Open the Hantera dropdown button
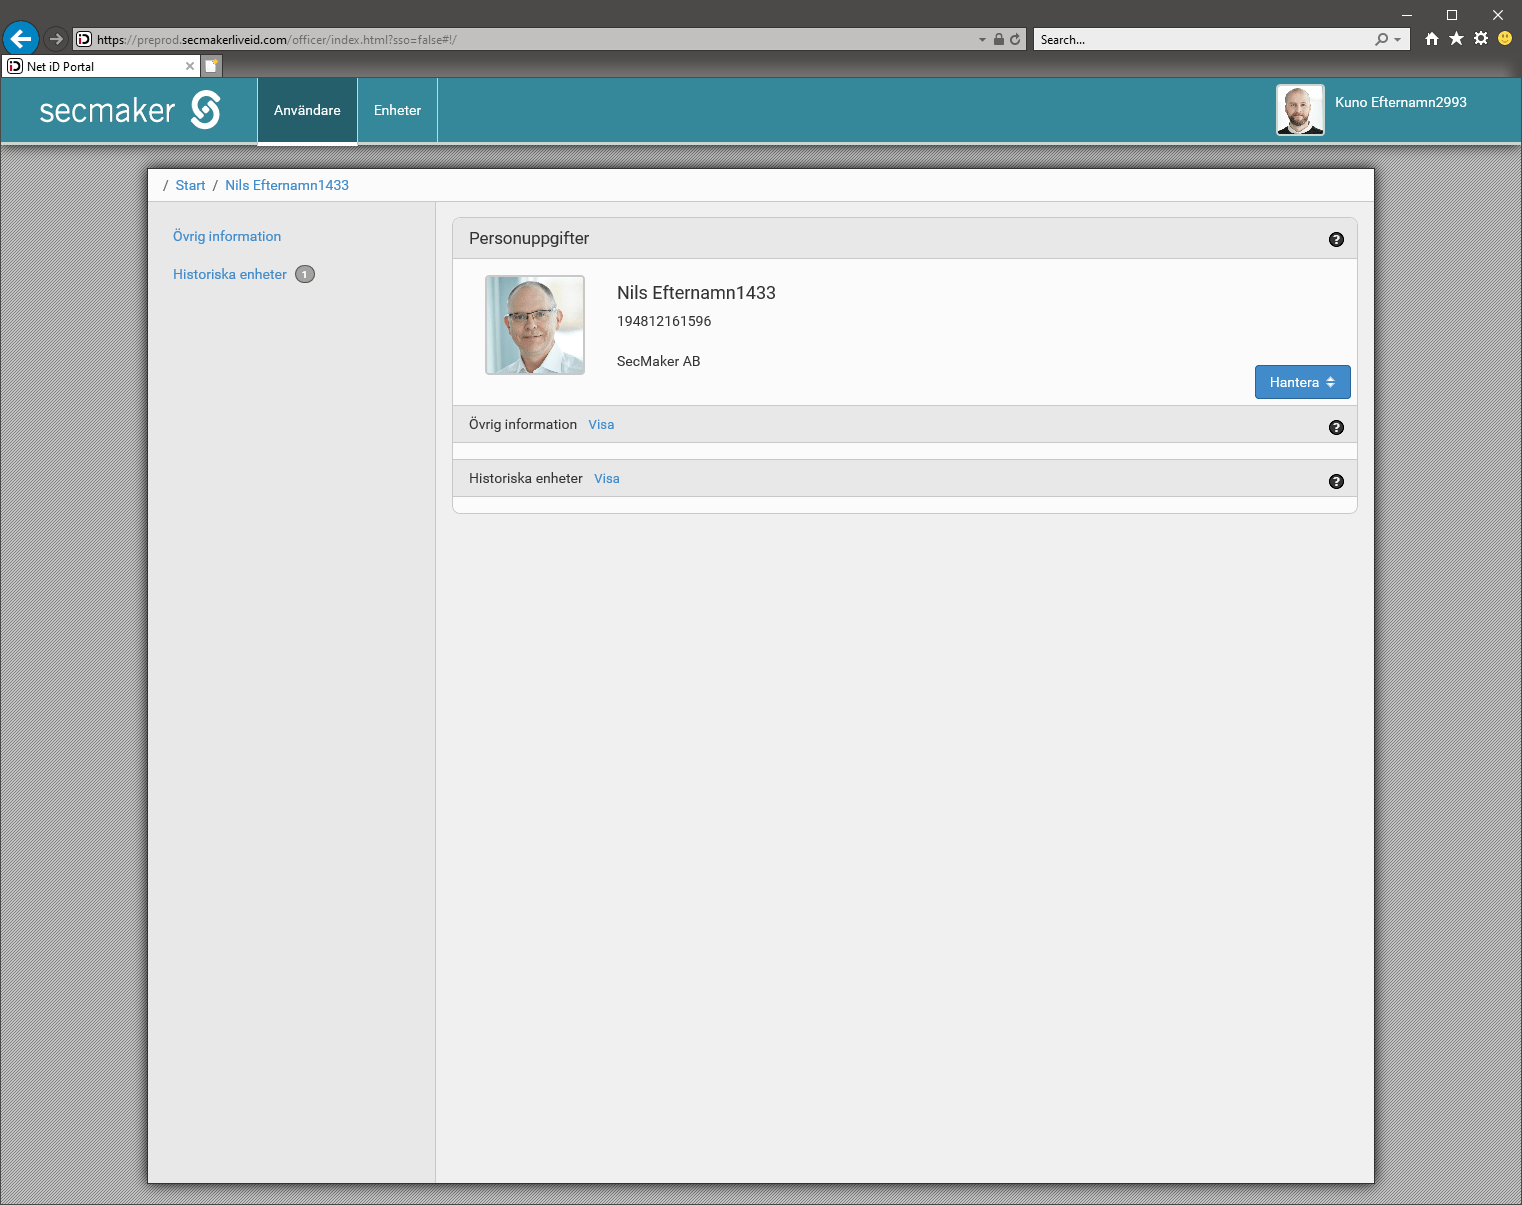1522x1205 pixels. coord(1302,382)
